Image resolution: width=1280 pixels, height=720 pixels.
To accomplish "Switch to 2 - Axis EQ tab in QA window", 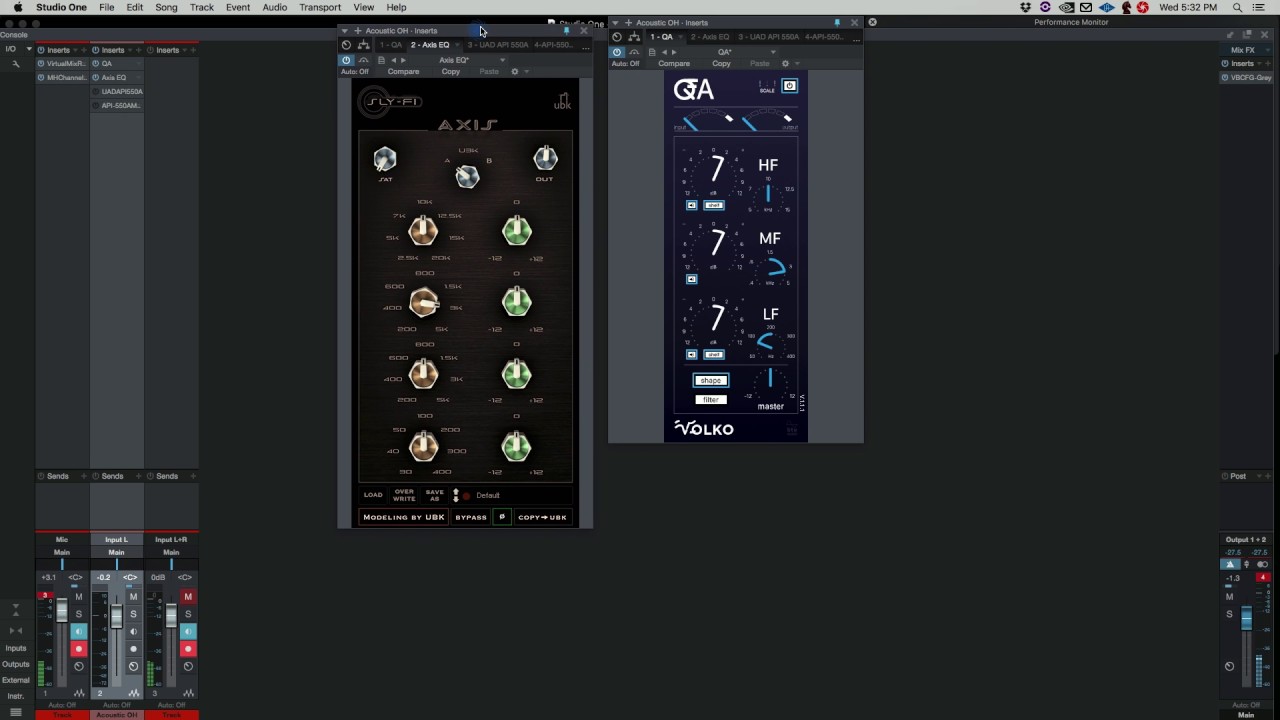I will [x=709, y=37].
